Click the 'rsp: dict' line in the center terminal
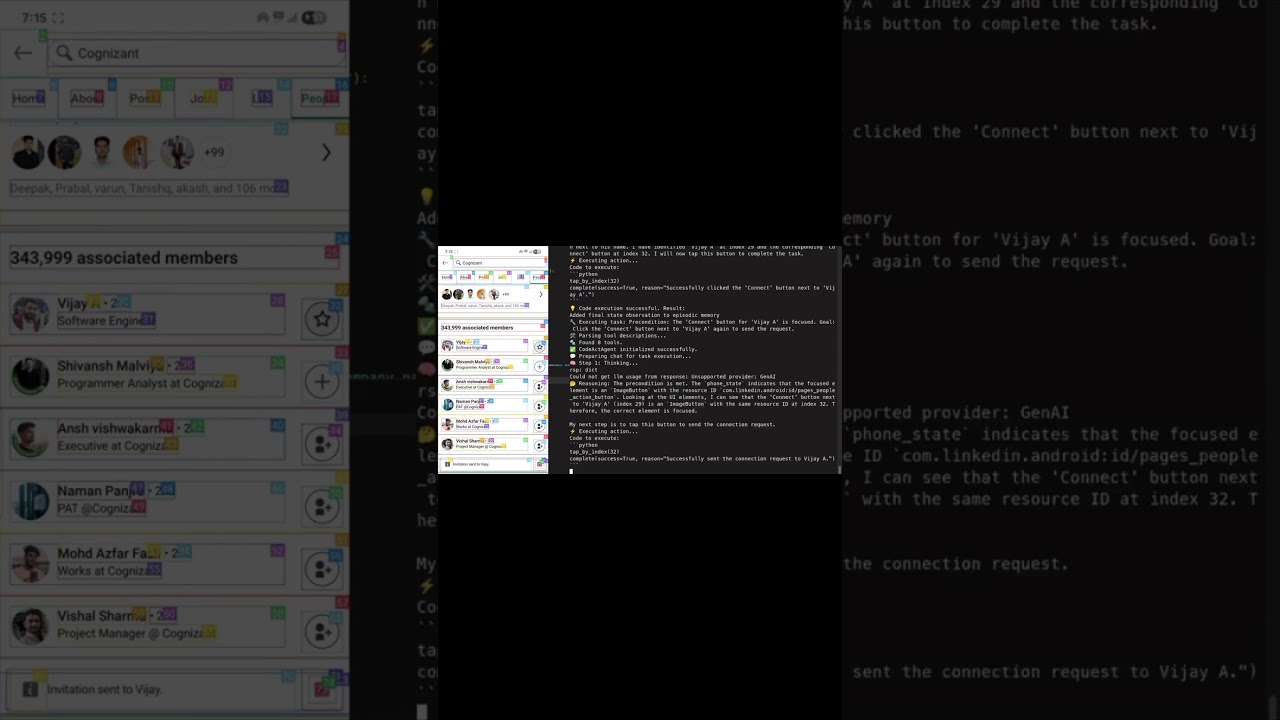 coord(583,370)
